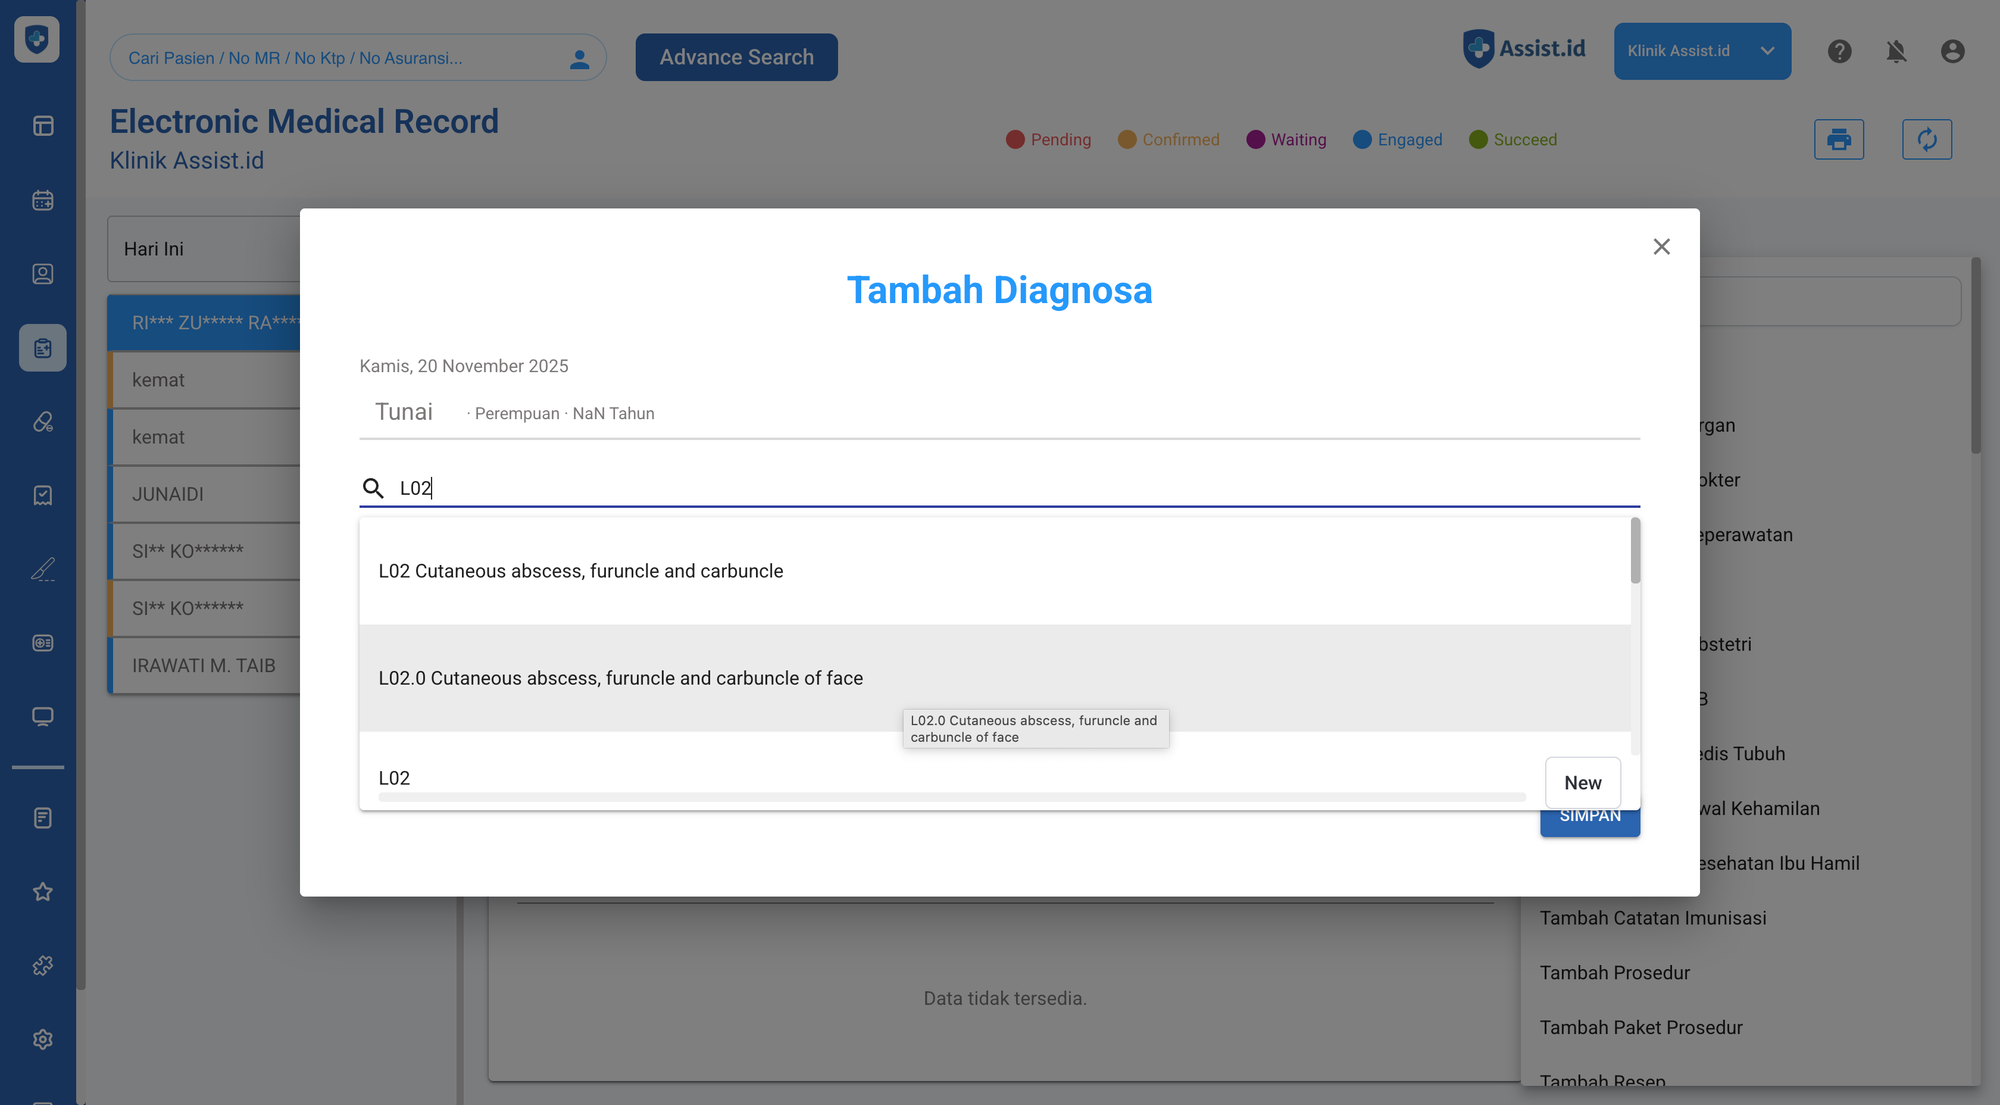Expand the Klinik Assist.id clinic dropdown

[1701, 51]
